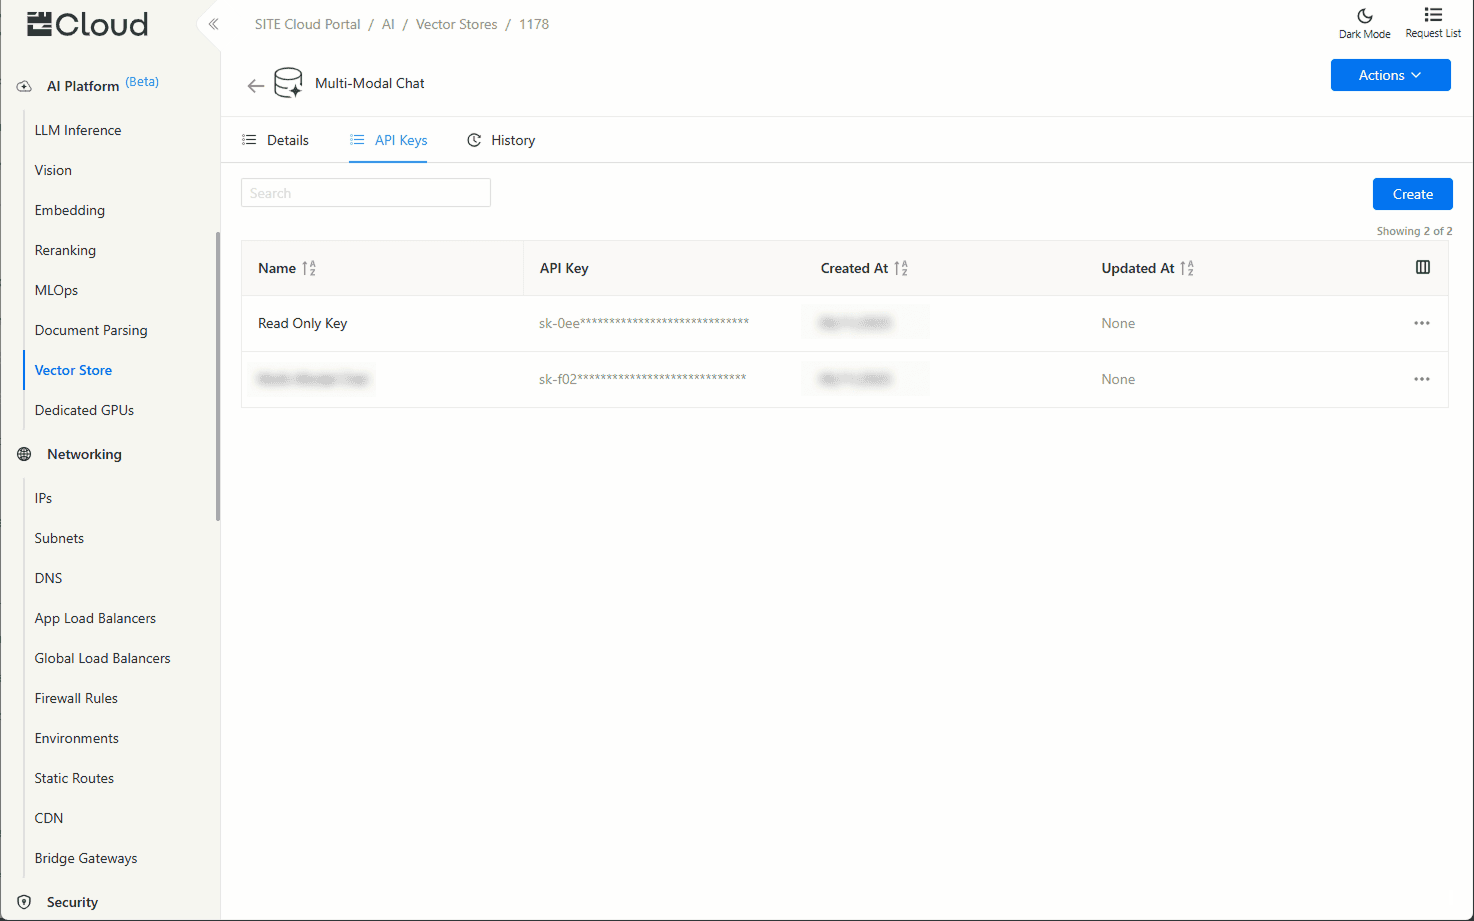Viewport: 1474px width, 921px height.
Task: Click the back arrow beside Multi-Modal Chat
Action: pos(256,85)
